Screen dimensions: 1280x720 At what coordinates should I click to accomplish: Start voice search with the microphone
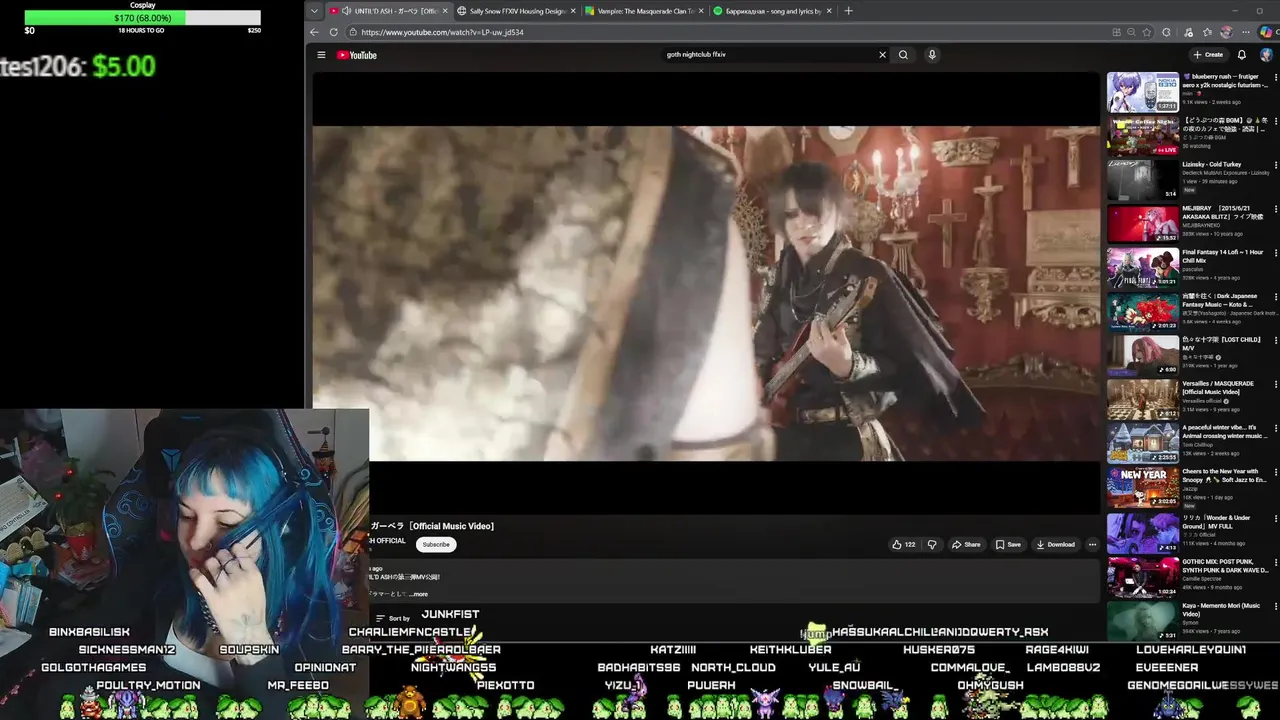[x=932, y=55]
